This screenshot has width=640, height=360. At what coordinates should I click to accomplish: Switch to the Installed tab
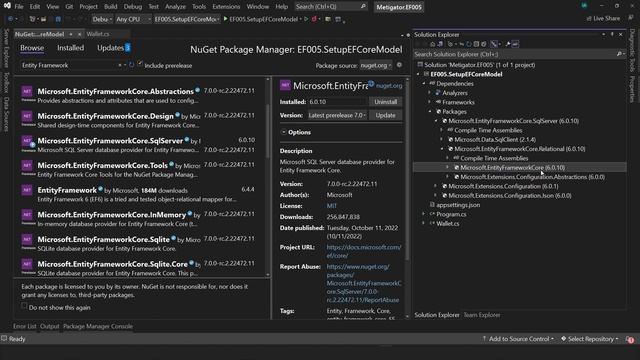tap(70, 48)
